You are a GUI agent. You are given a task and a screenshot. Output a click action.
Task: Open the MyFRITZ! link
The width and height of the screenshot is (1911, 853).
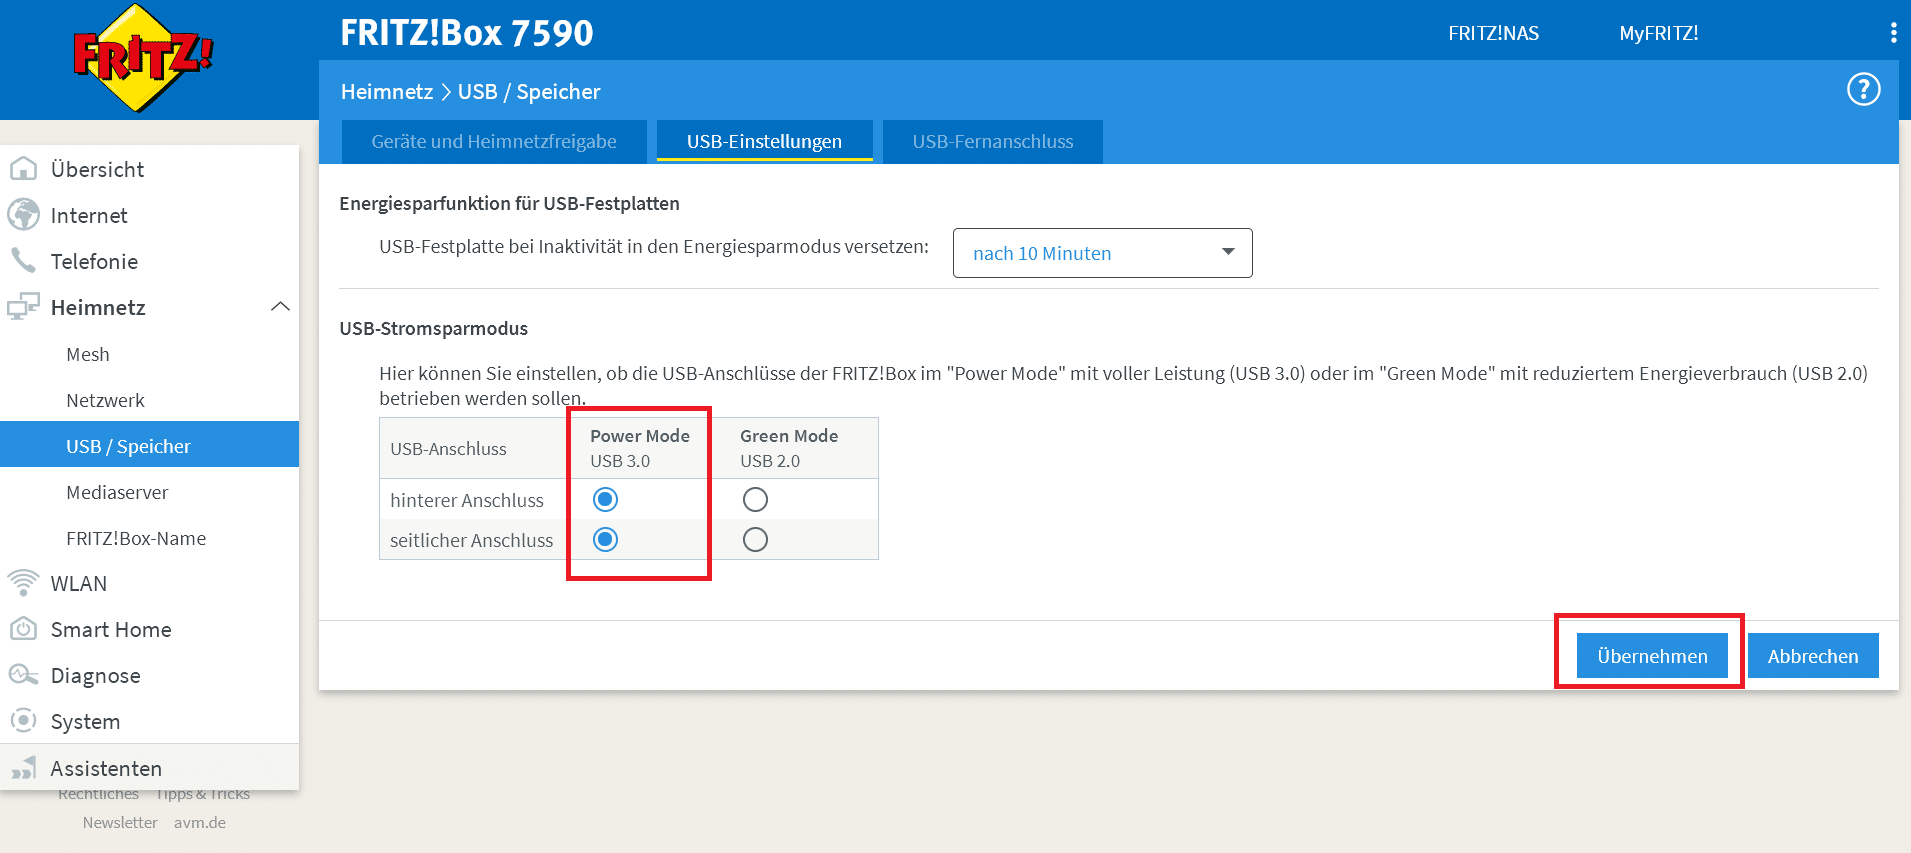point(1658,33)
